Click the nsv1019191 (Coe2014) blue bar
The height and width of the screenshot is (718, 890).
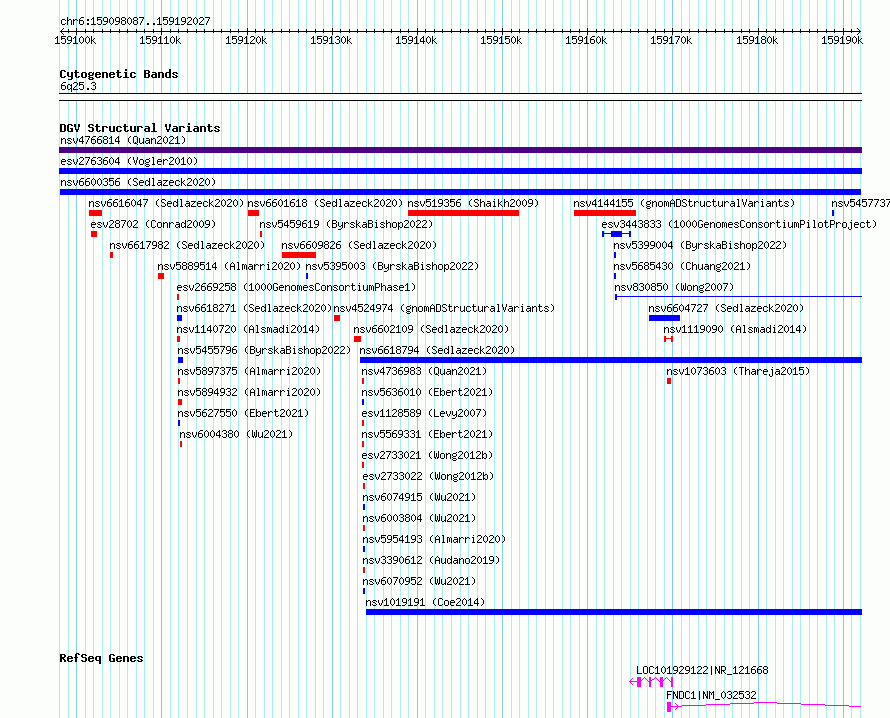pos(614,612)
